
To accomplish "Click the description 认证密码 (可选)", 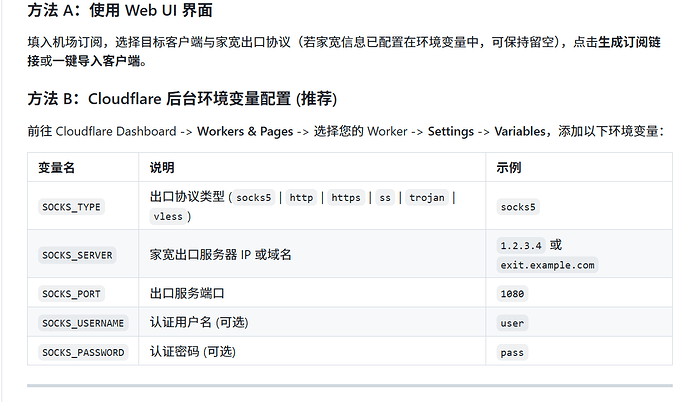I will pos(193,351).
